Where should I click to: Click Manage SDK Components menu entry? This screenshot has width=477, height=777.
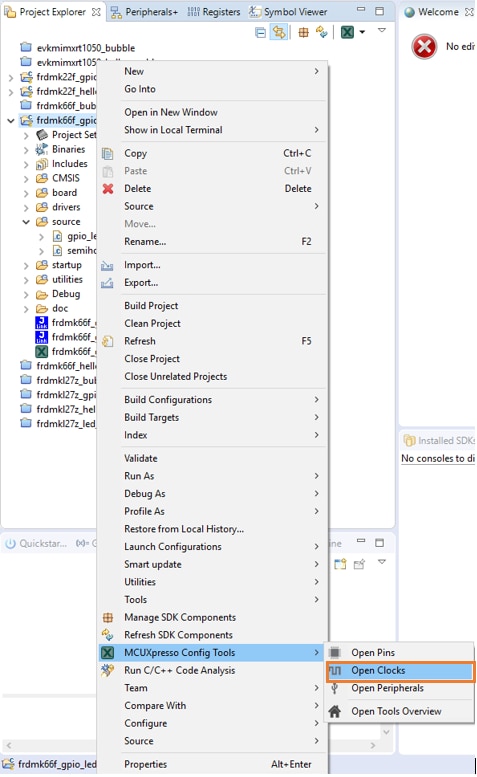212,618
